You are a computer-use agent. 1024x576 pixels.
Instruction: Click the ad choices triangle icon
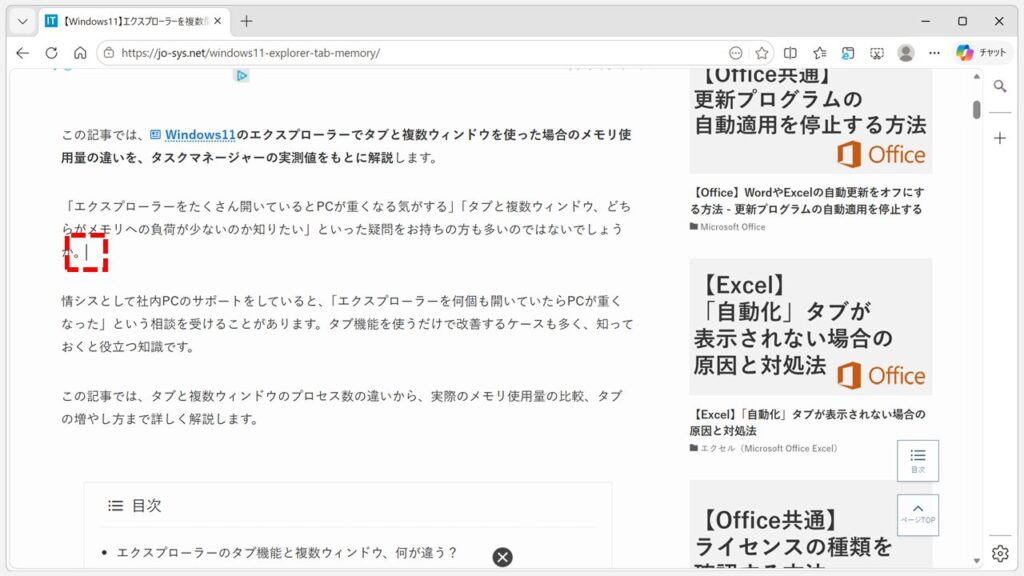click(x=242, y=76)
